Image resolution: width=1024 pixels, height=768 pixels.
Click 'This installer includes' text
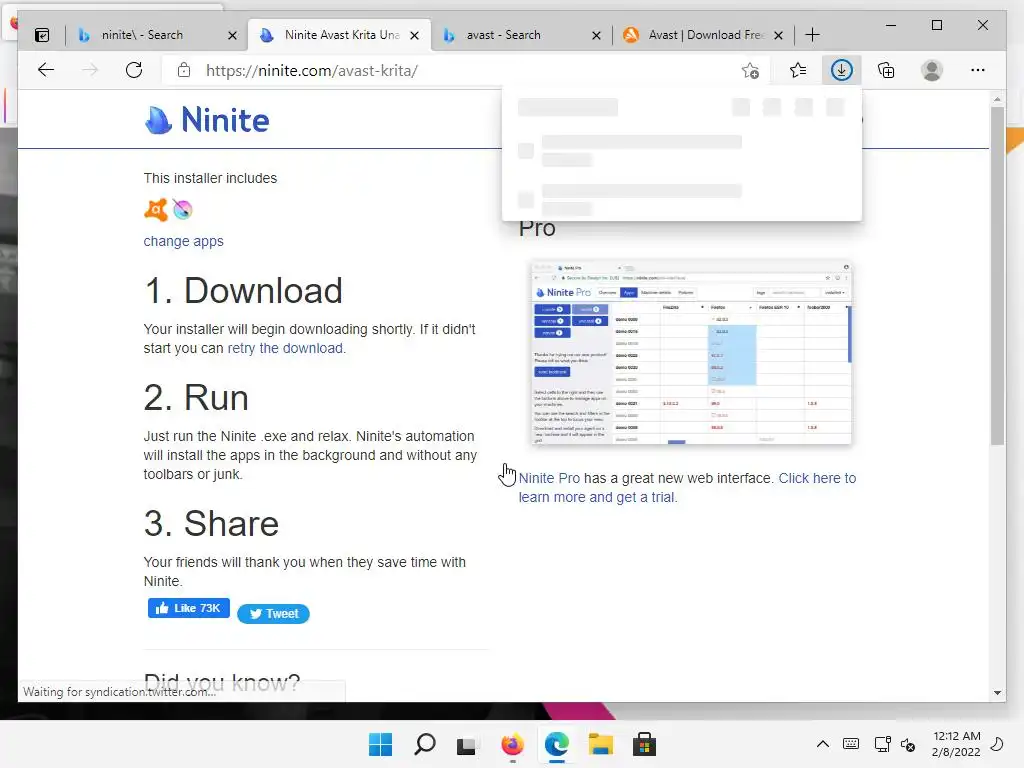coord(210,178)
